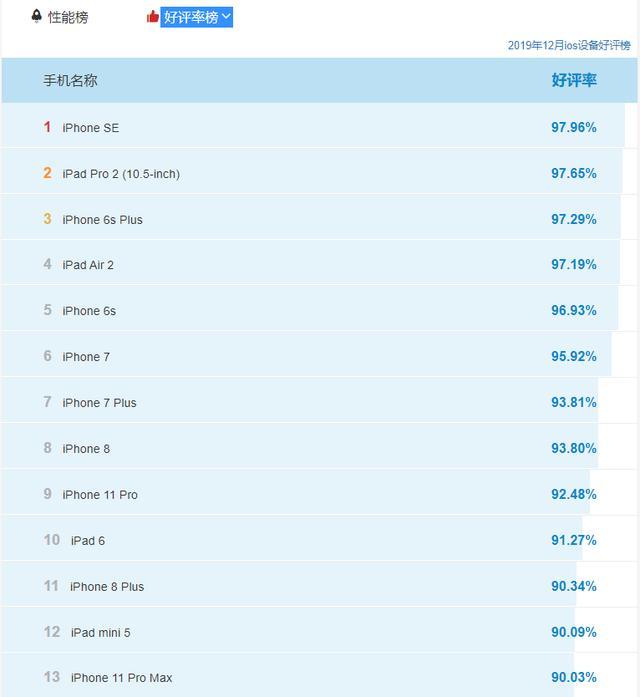Viewport: 640px width, 697px height.
Task: Open the 2019年12月ios设备好评榜 link
Action: click(x=569, y=45)
